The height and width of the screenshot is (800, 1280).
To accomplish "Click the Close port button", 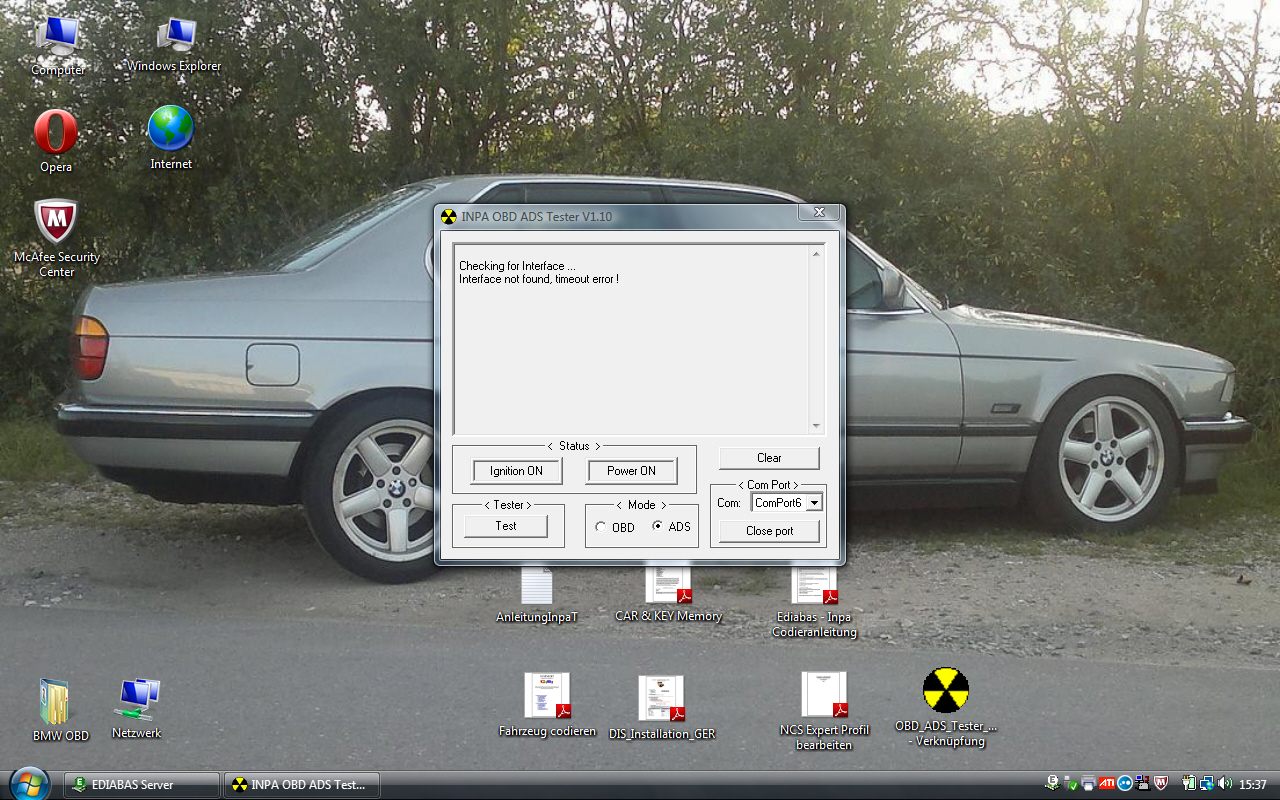I will 768,531.
